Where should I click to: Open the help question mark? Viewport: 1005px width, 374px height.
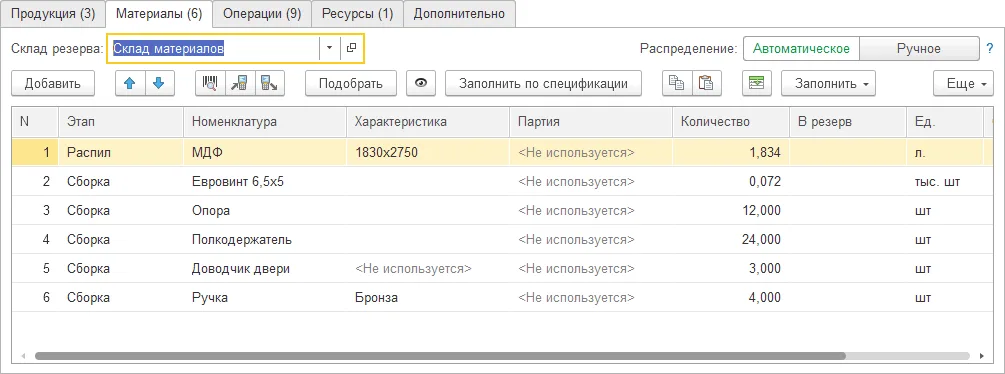tap(991, 49)
